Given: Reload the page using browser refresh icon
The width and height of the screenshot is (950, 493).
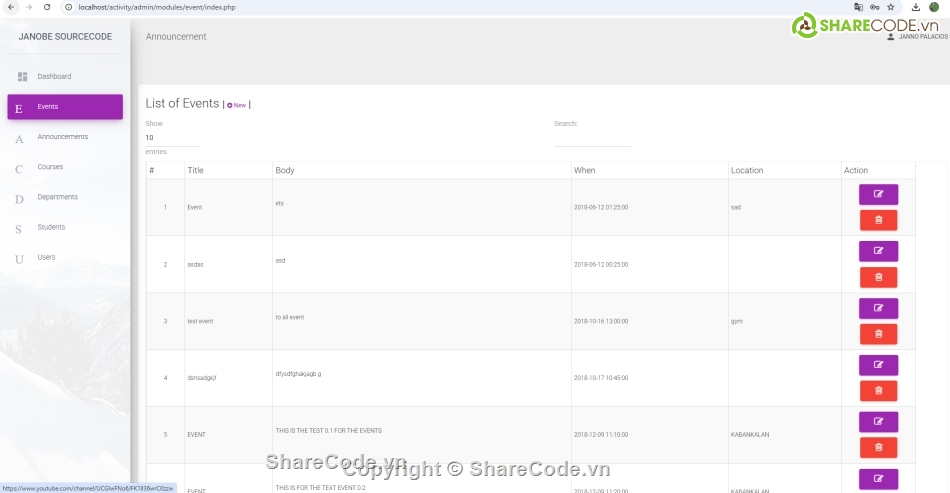Looking at the screenshot, I should 47,7.
